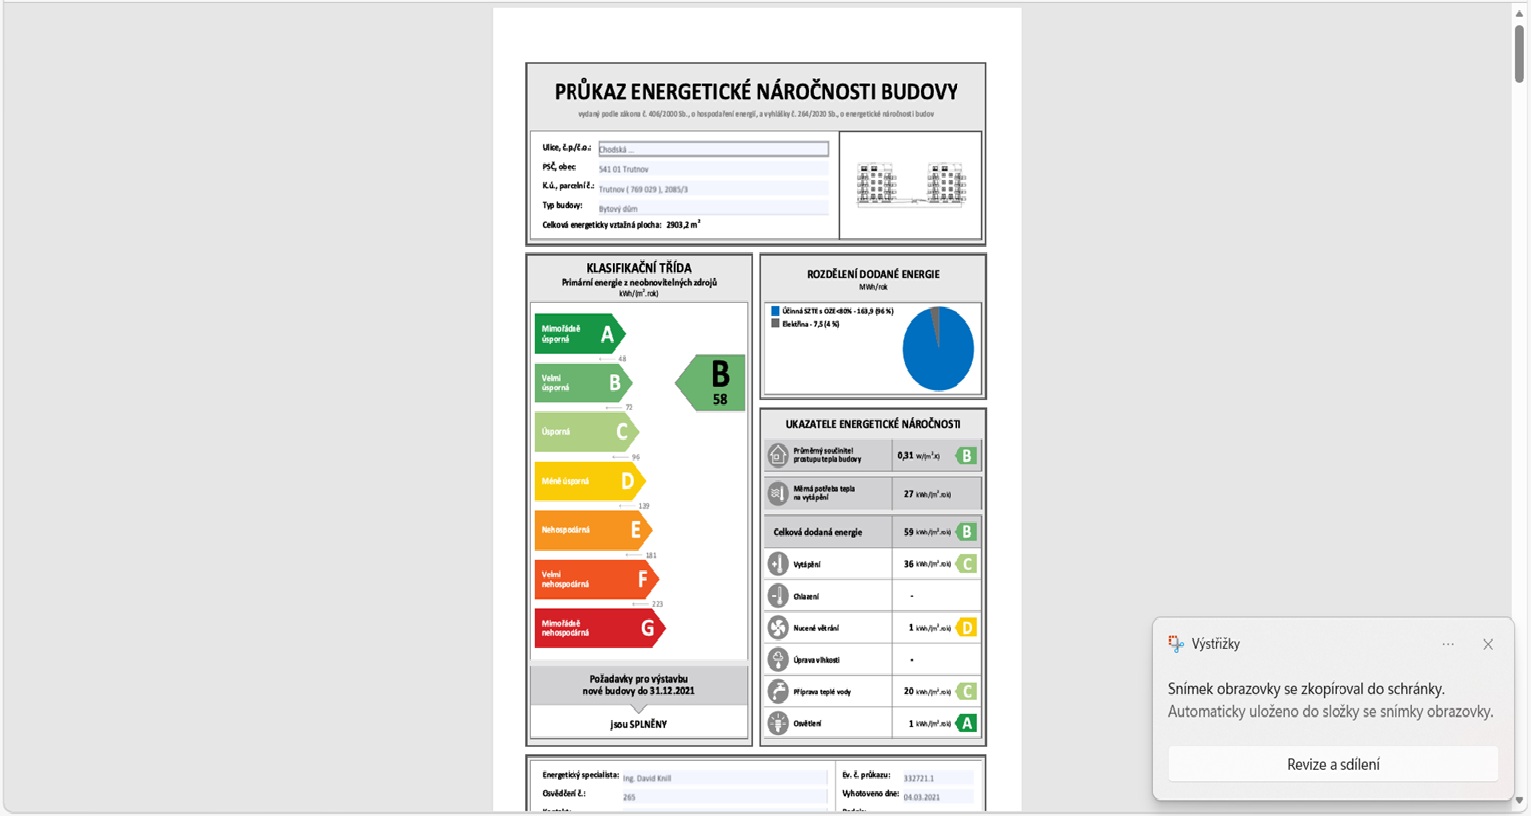Click the Nucené větrání fan icon

click(778, 628)
